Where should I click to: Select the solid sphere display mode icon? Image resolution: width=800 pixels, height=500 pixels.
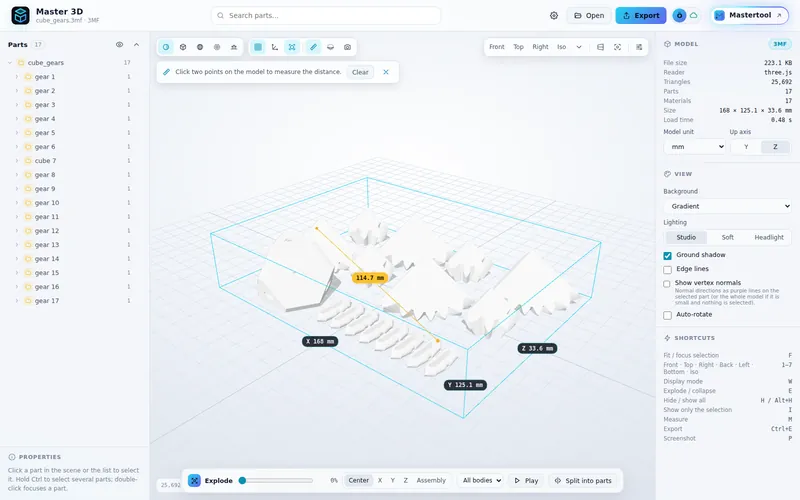pyautogui.click(x=200, y=47)
